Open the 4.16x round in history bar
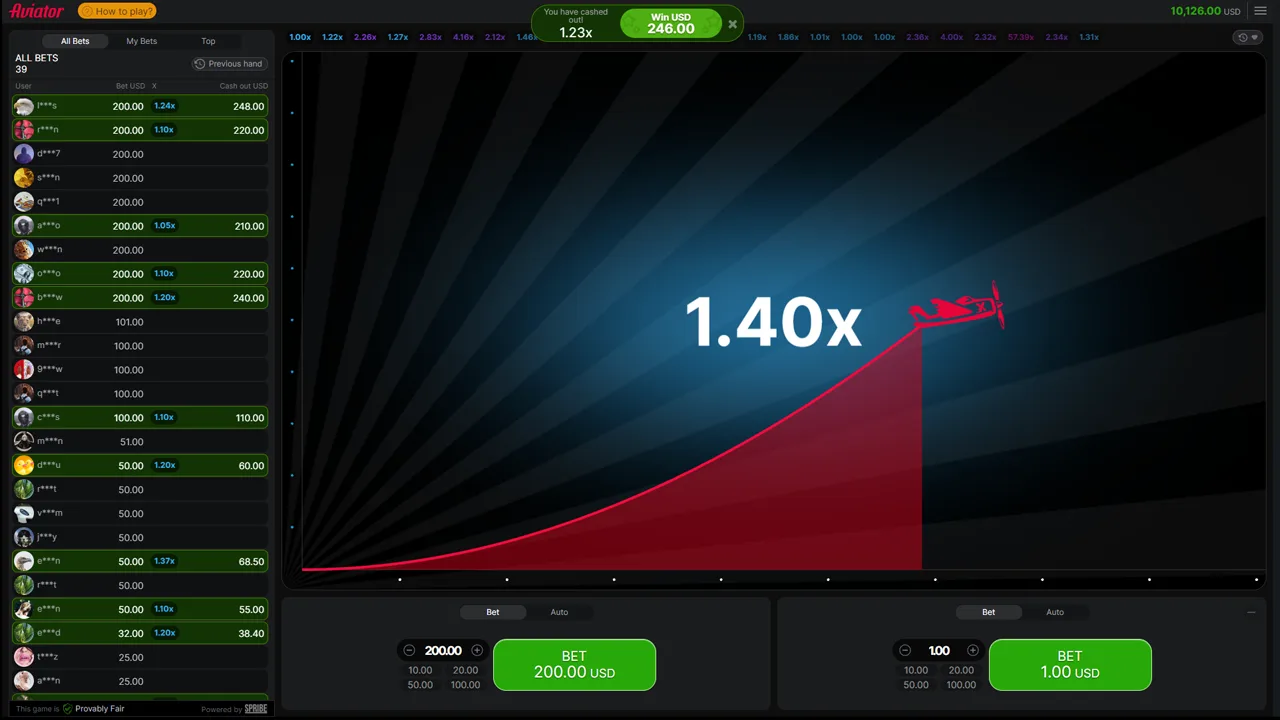1280x720 pixels. [x=463, y=37]
